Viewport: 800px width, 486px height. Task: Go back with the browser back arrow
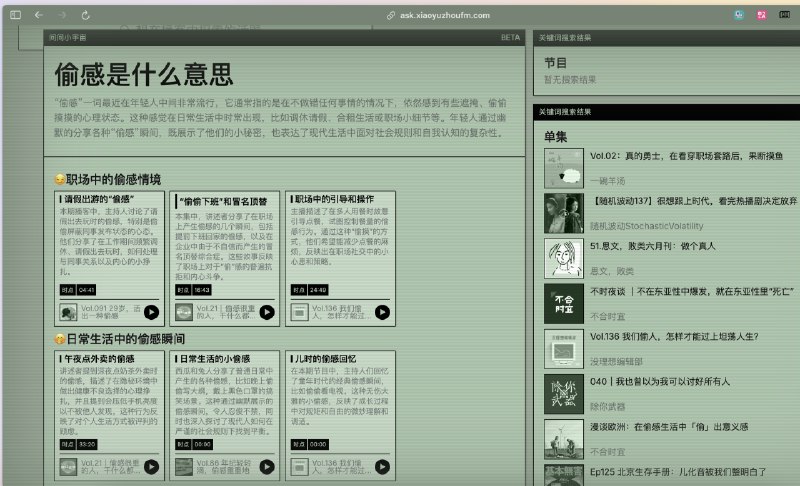pyautogui.click(x=39, y=15)
